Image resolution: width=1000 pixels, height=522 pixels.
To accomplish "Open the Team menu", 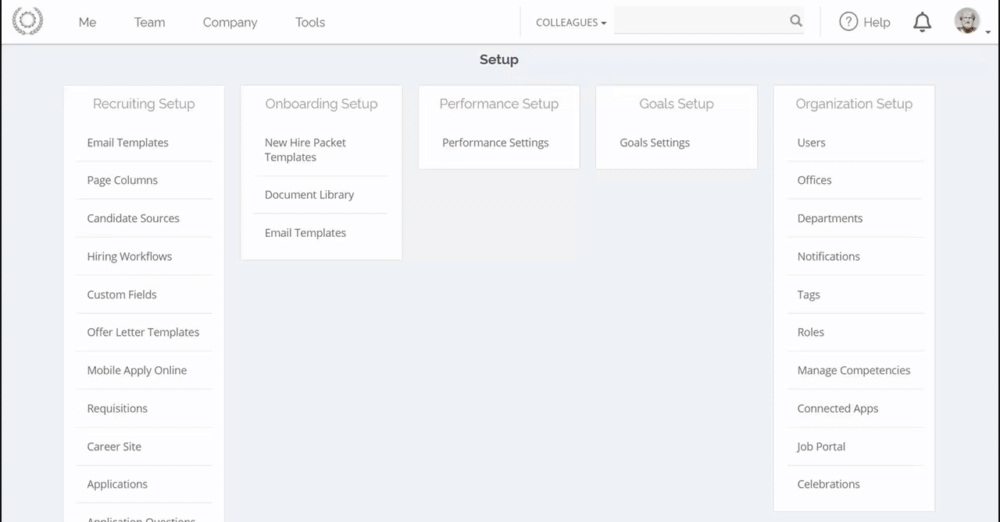I will point(149,22).
